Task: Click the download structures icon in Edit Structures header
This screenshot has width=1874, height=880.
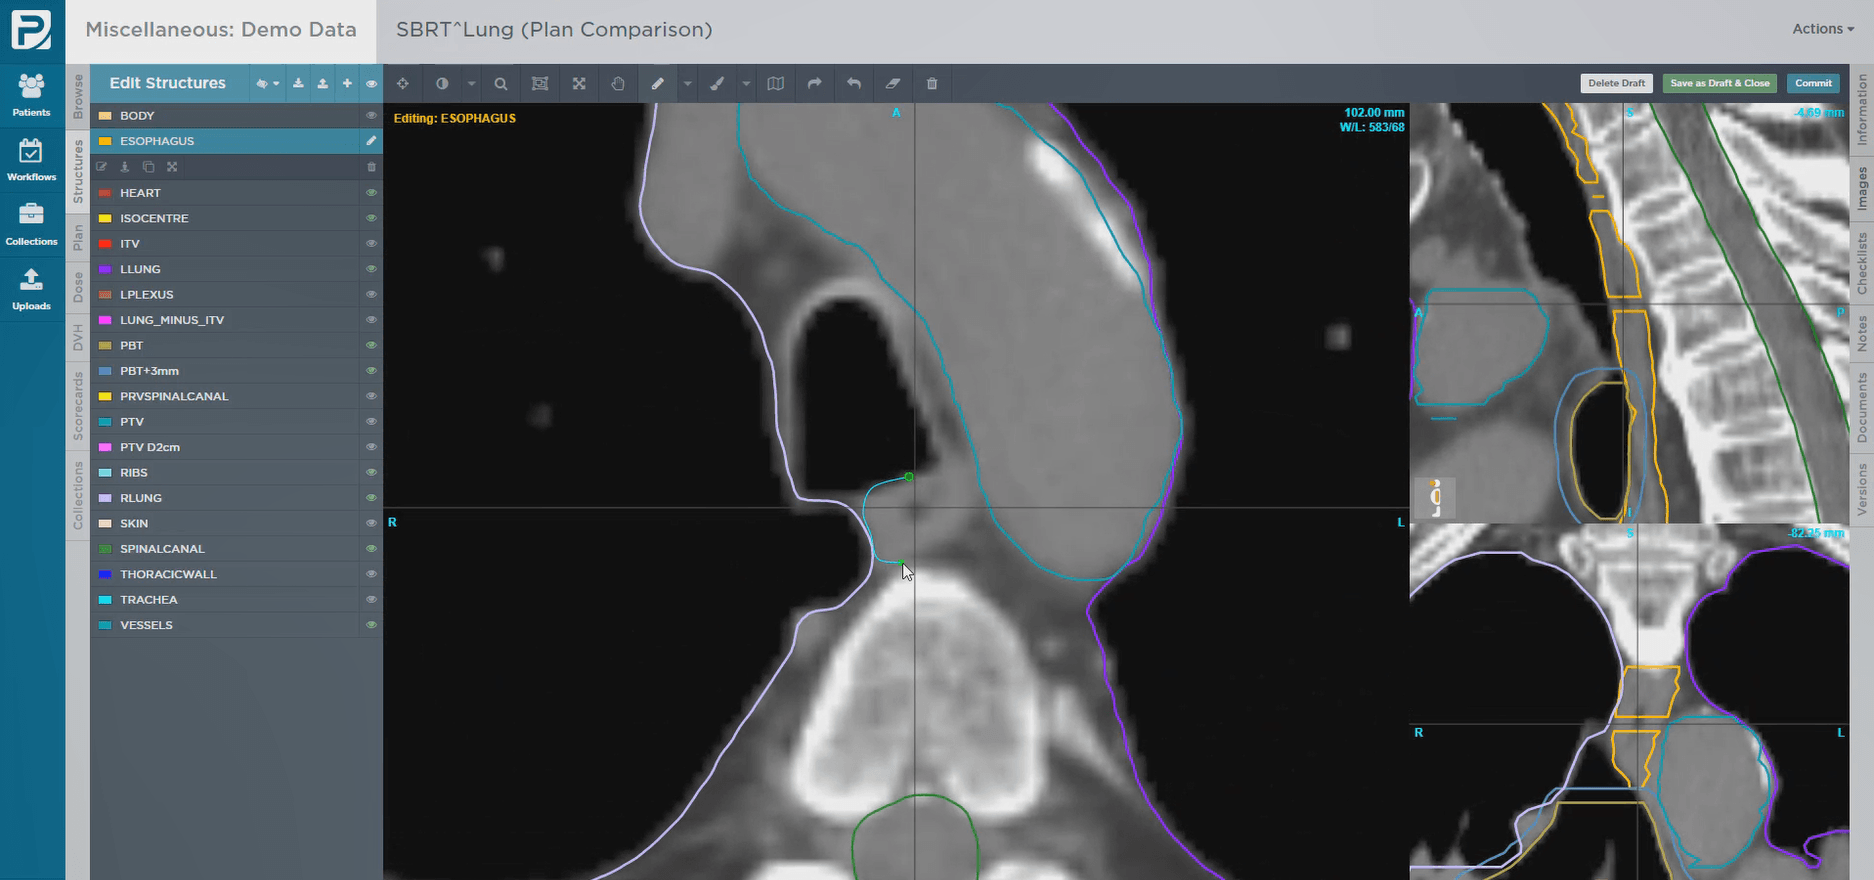Action: 298,84
